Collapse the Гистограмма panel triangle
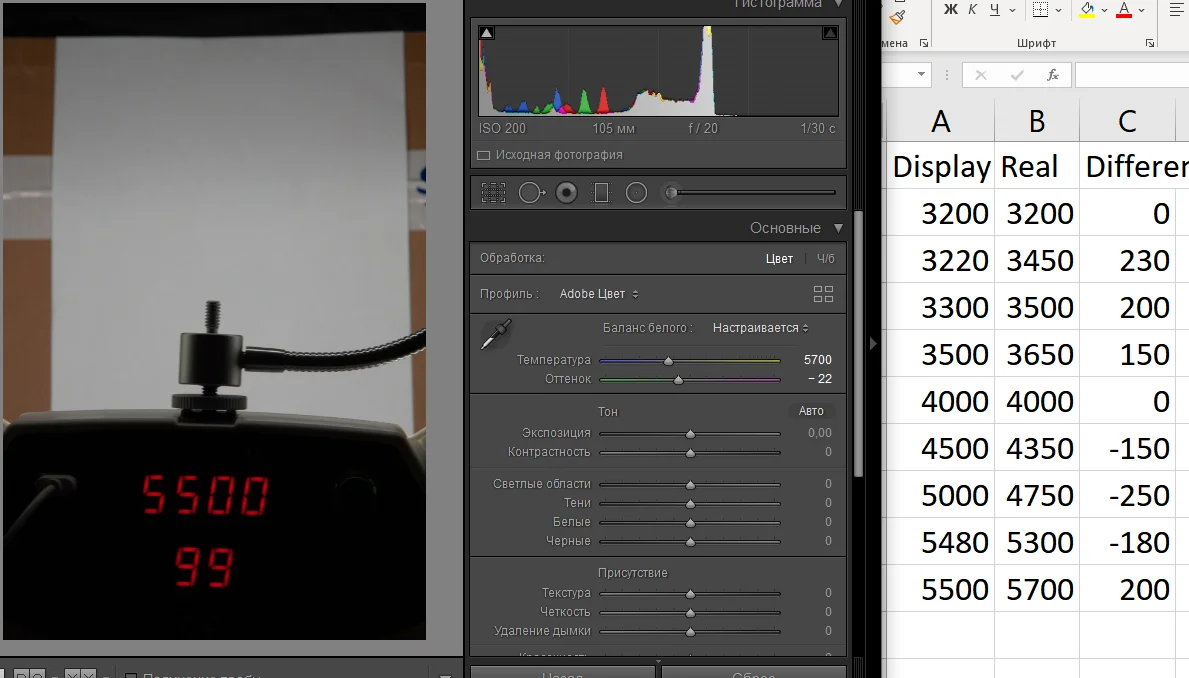The height and width of the screenshot is (678, 1189). click(x=838, y=4)
